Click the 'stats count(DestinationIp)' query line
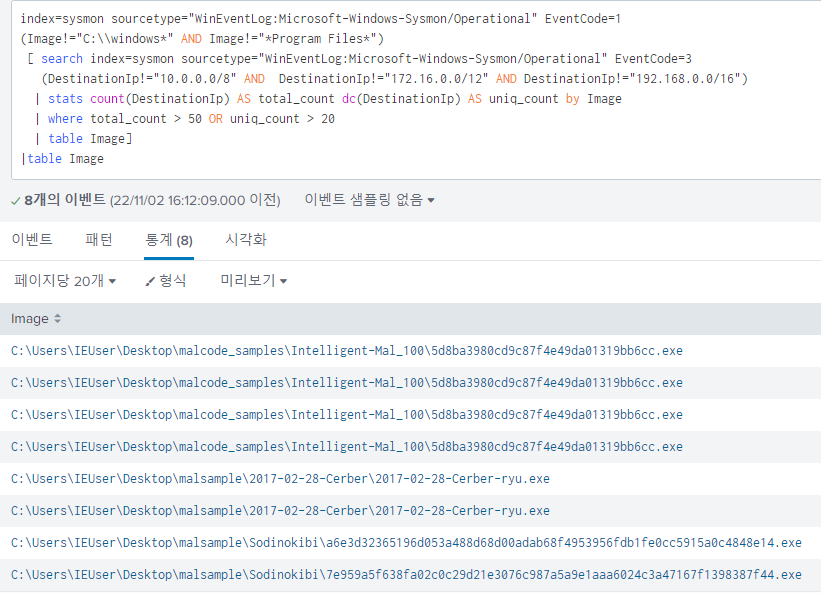 (328, 99)
